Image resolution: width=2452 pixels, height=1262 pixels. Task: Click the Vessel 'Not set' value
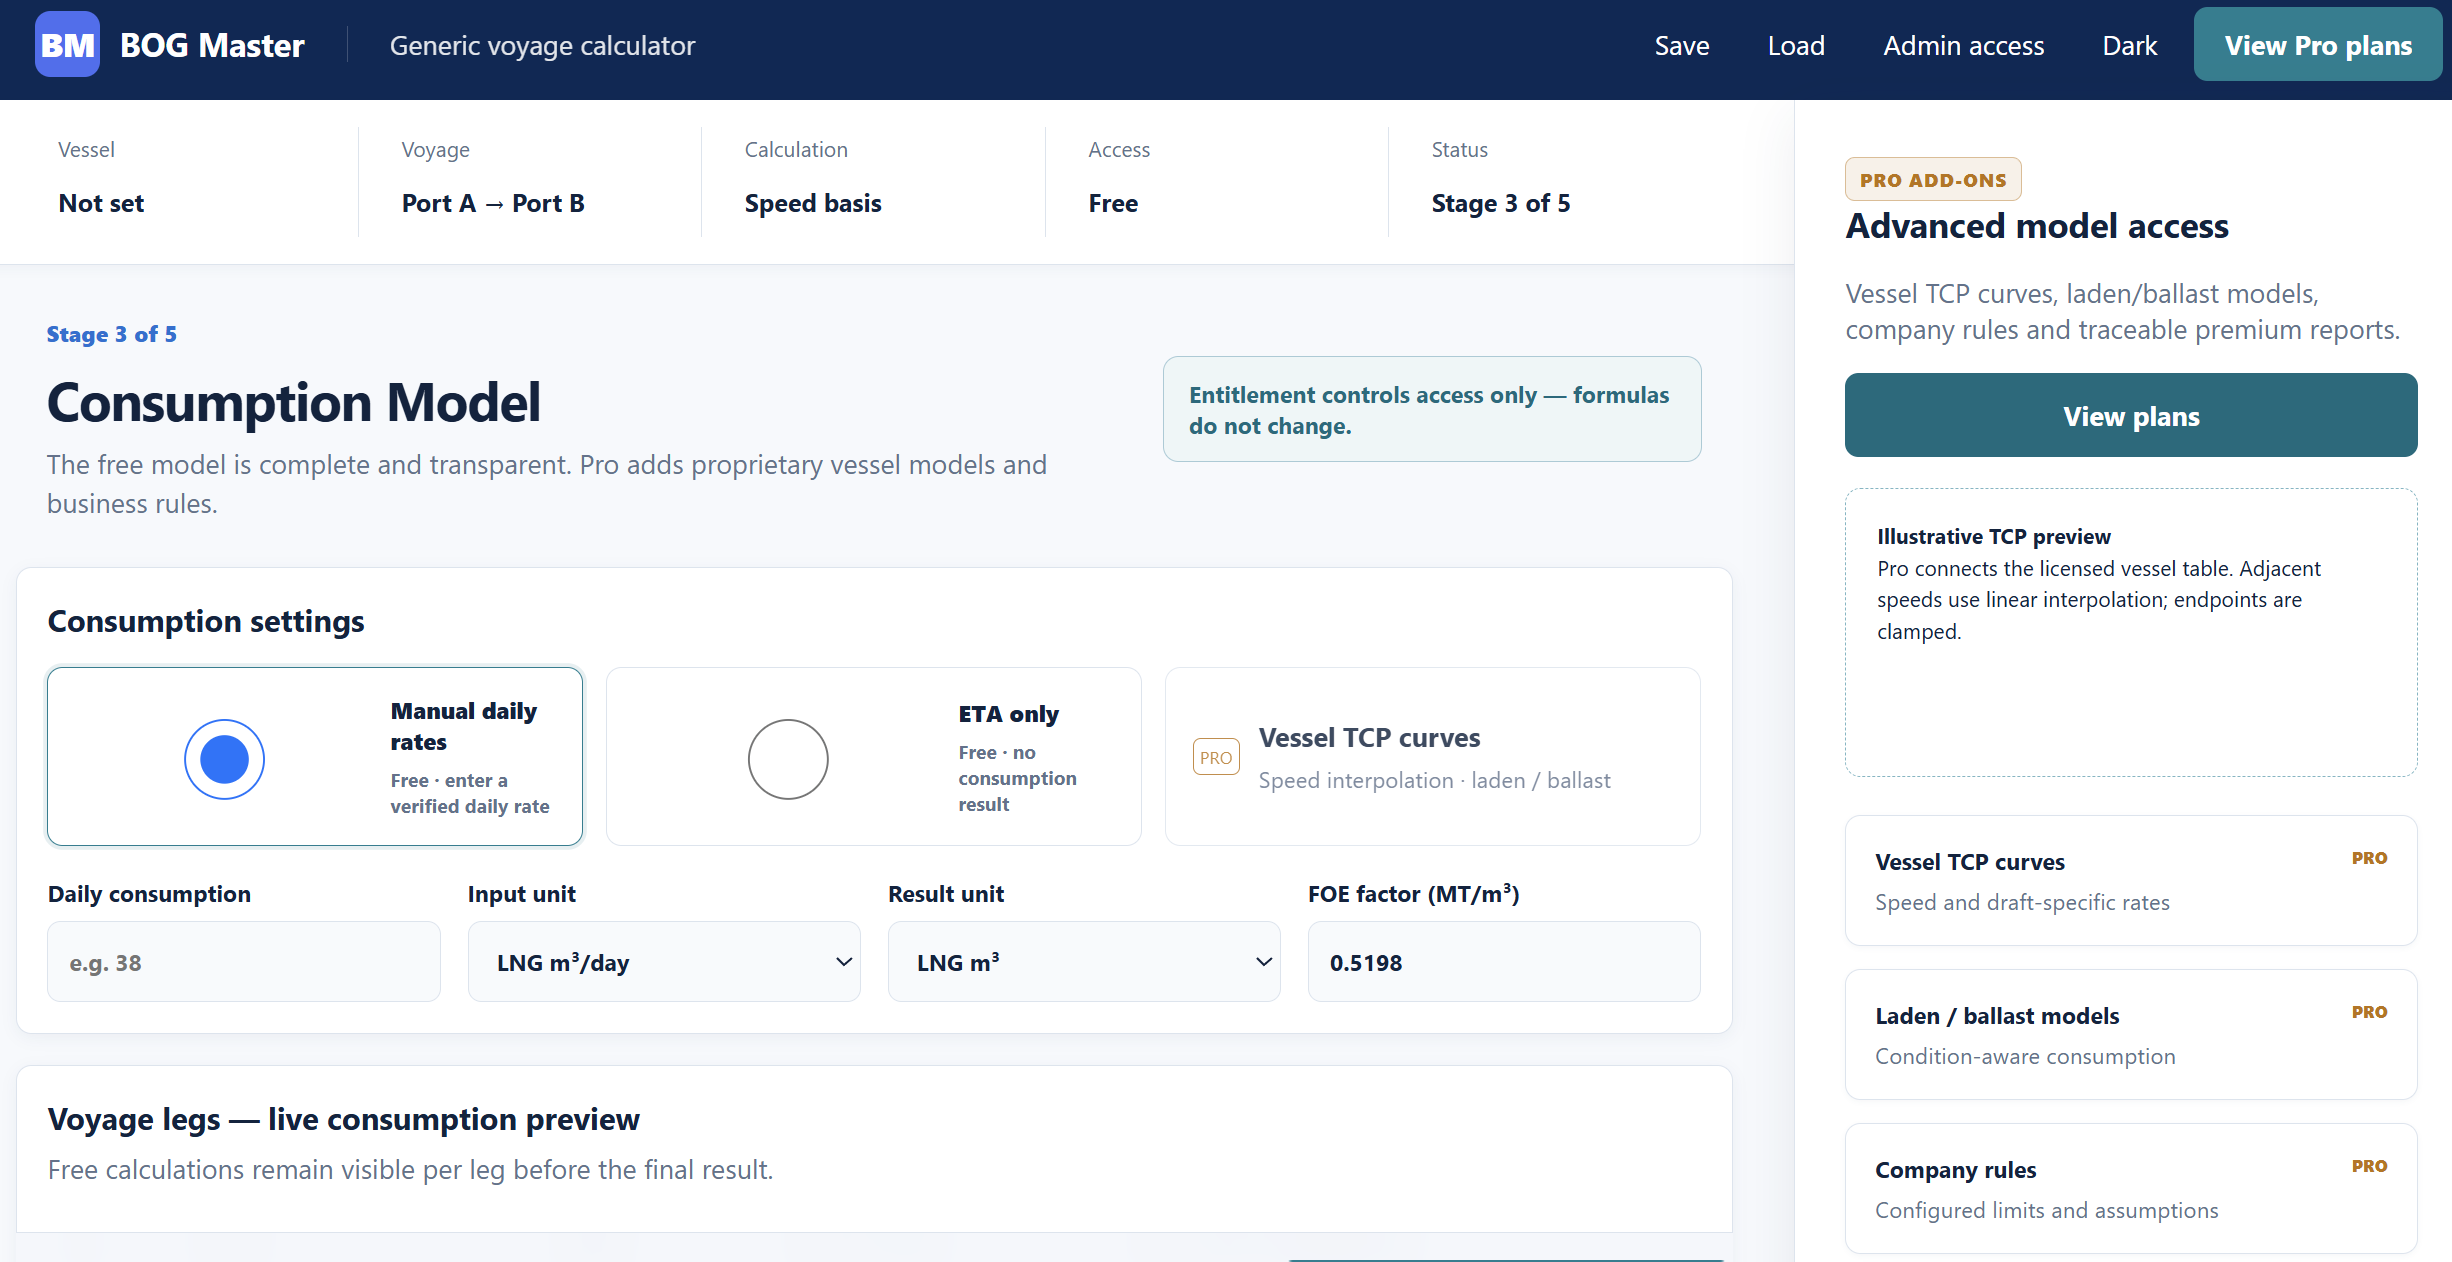[x=101, y=203]
